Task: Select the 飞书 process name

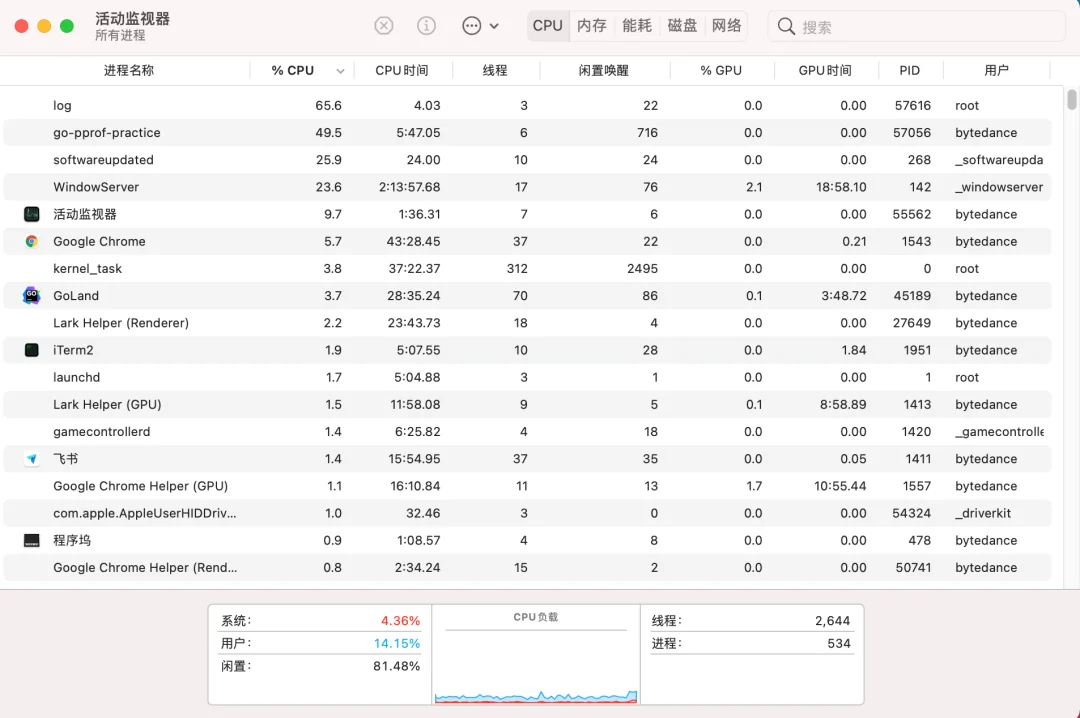Action: [65, 459]
